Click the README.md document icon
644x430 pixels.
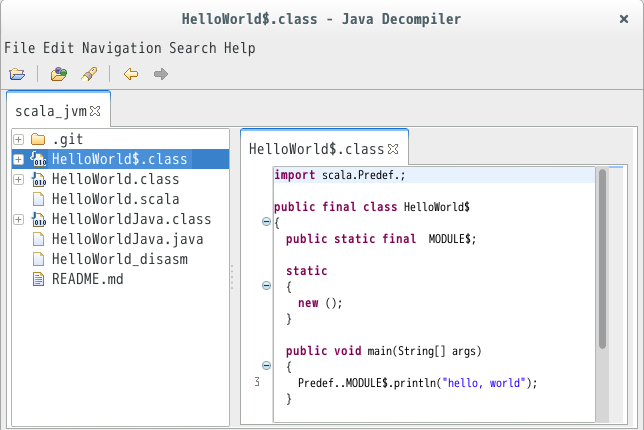38,279
